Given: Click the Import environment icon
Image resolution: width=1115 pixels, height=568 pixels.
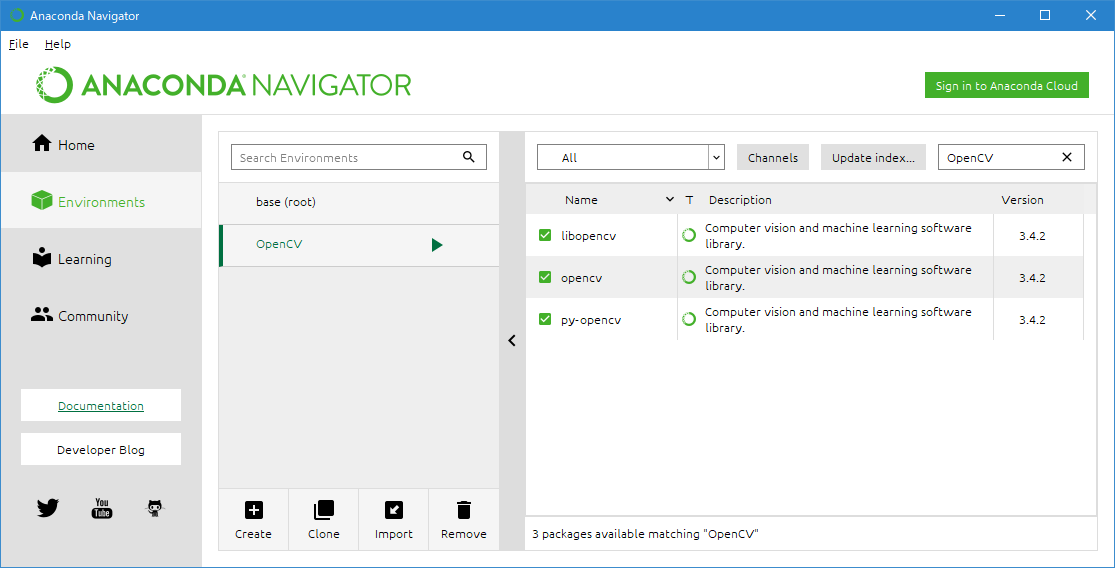Looking at the screenshot, I should pos(393,510).
